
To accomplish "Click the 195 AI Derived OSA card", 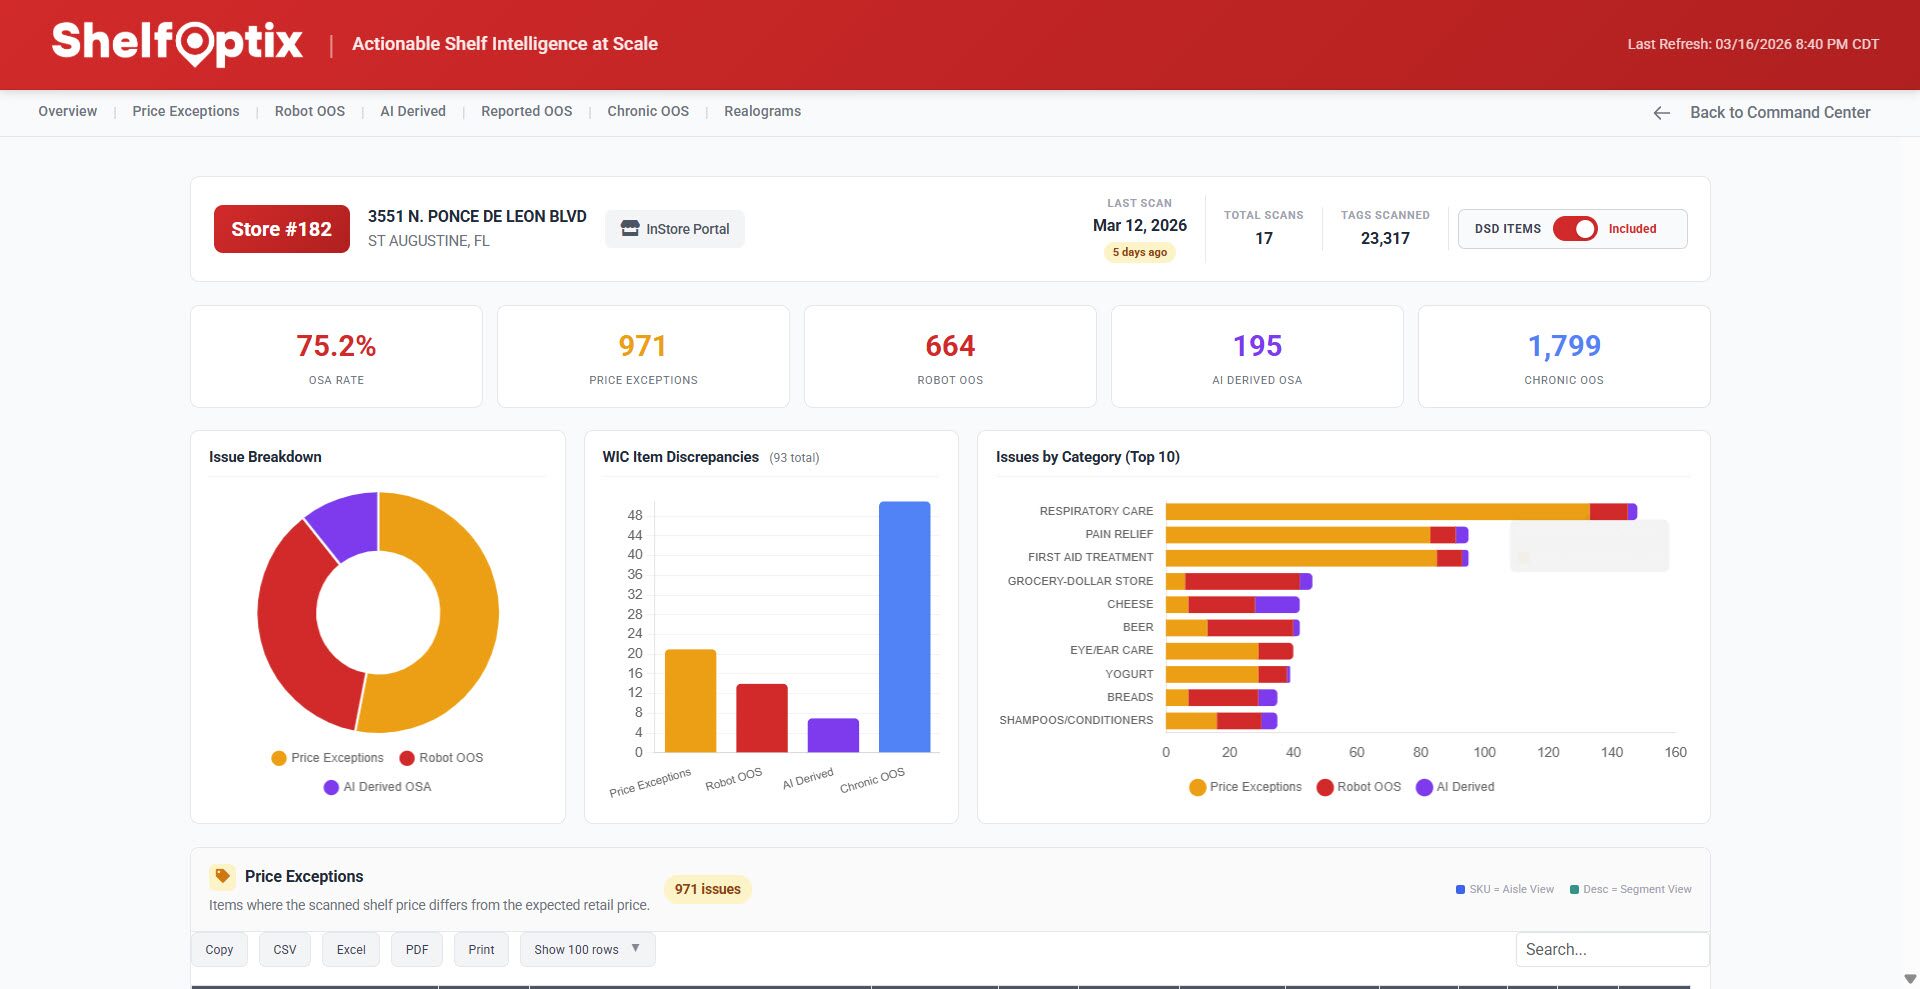I will click(x=1257, y=357).
